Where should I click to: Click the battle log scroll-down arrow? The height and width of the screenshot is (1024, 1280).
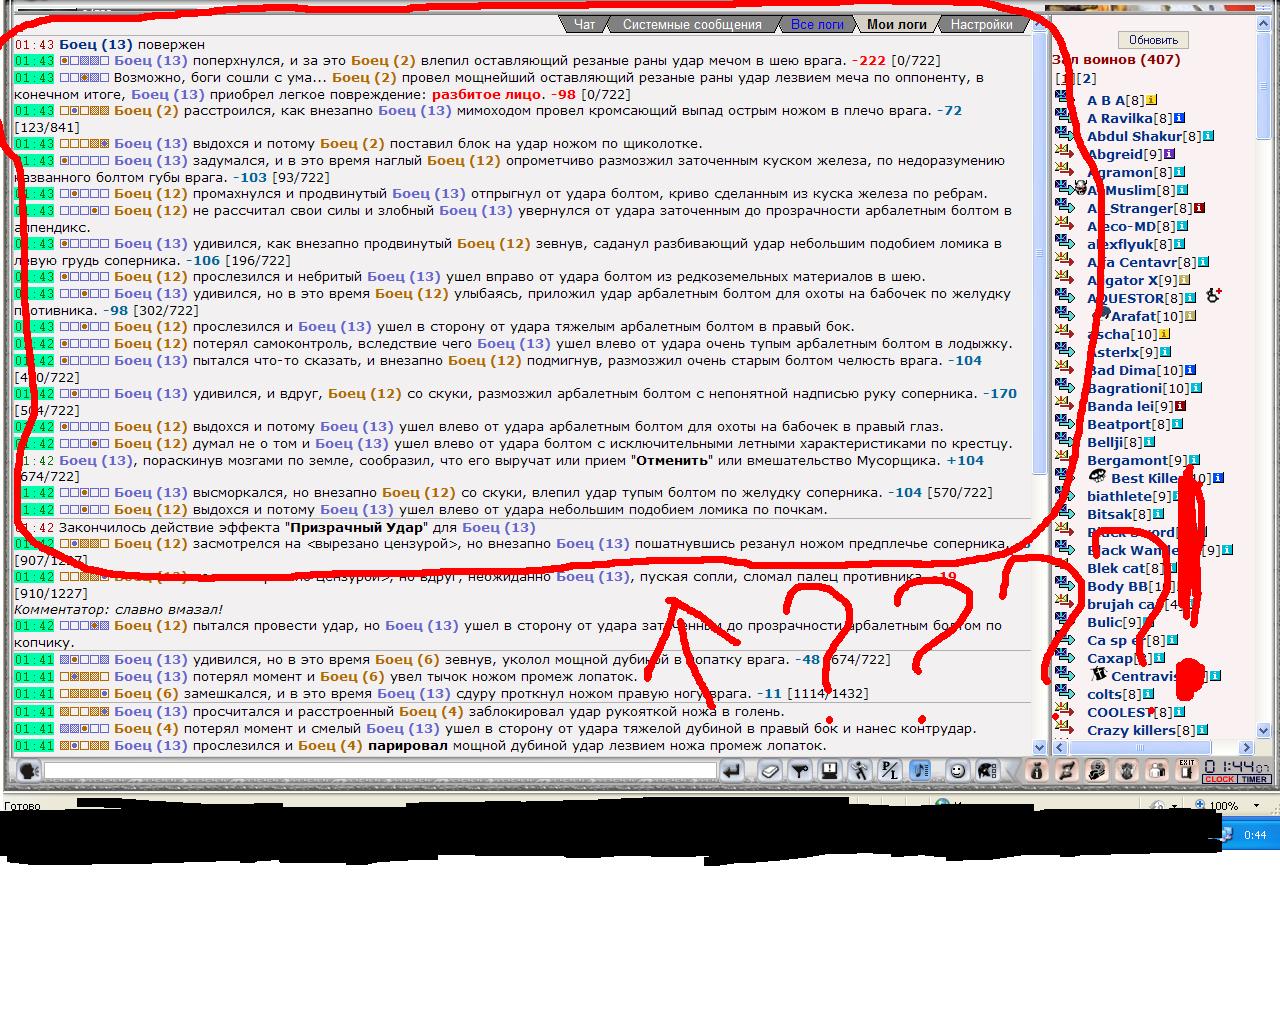[x=1039, y=747]
